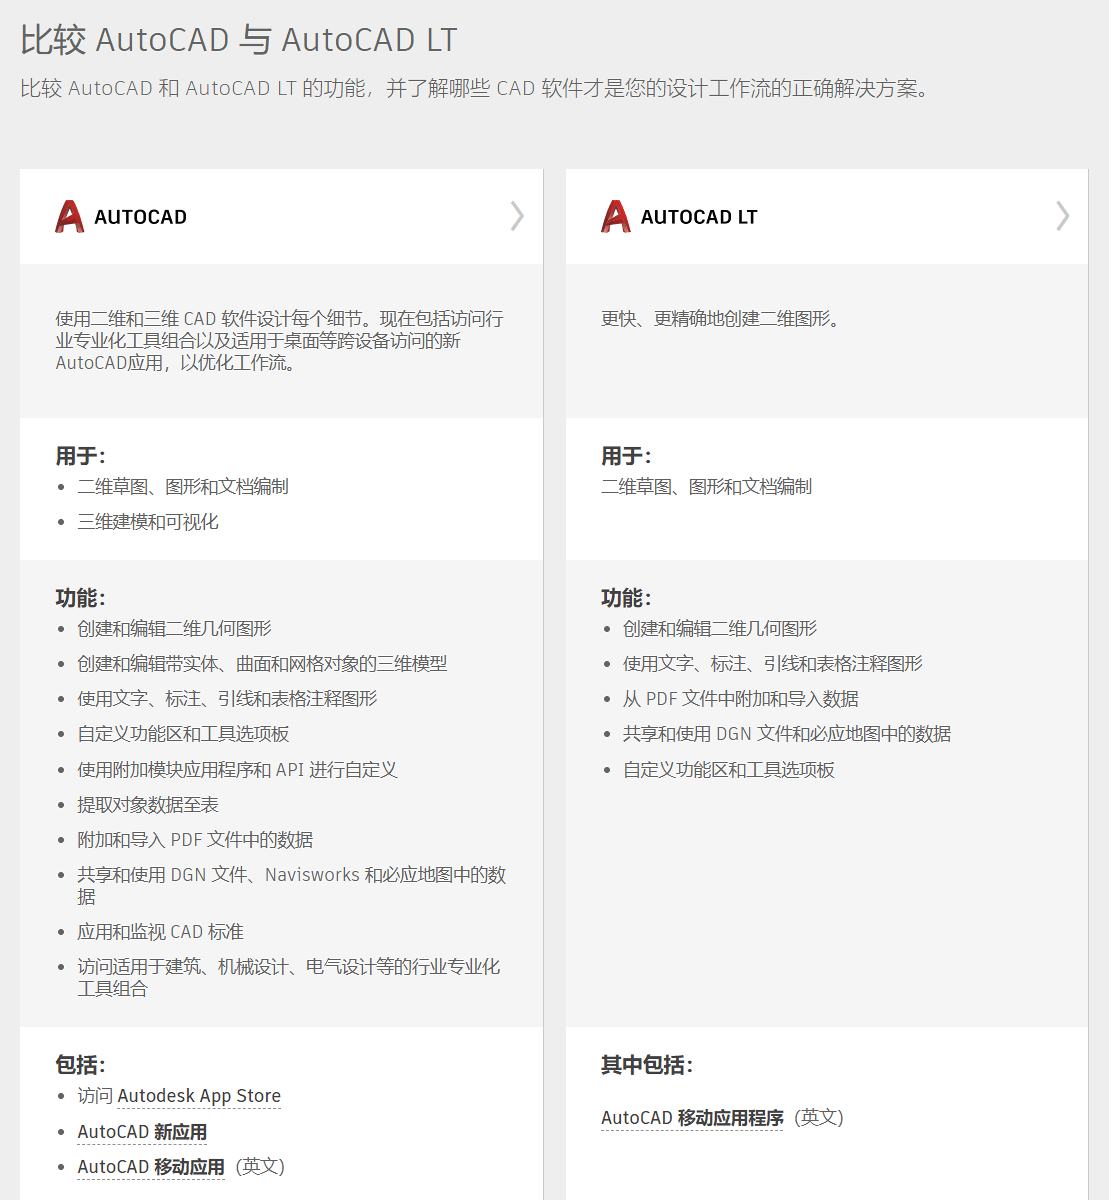Open the AutoCAD 新应用 link
The height and width of the screenshot is (1200, 1109).
tap(142, 1132)
